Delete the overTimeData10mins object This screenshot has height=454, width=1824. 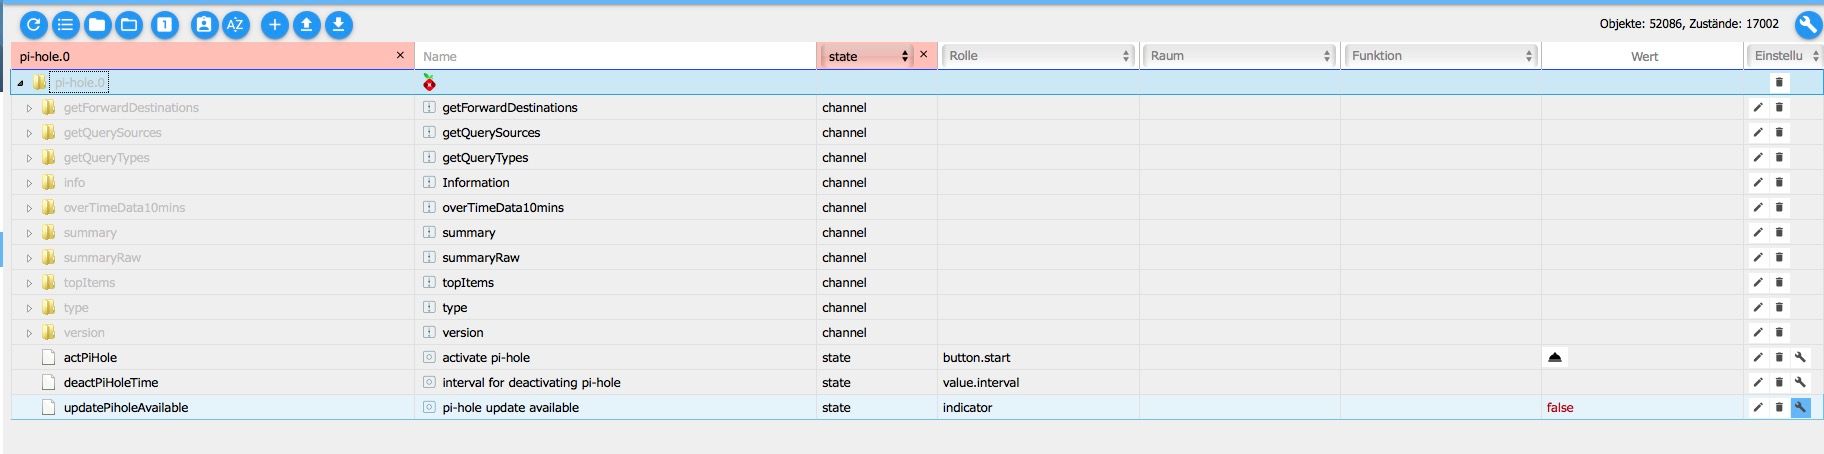pyautogui.click(x=1779, y=207)
